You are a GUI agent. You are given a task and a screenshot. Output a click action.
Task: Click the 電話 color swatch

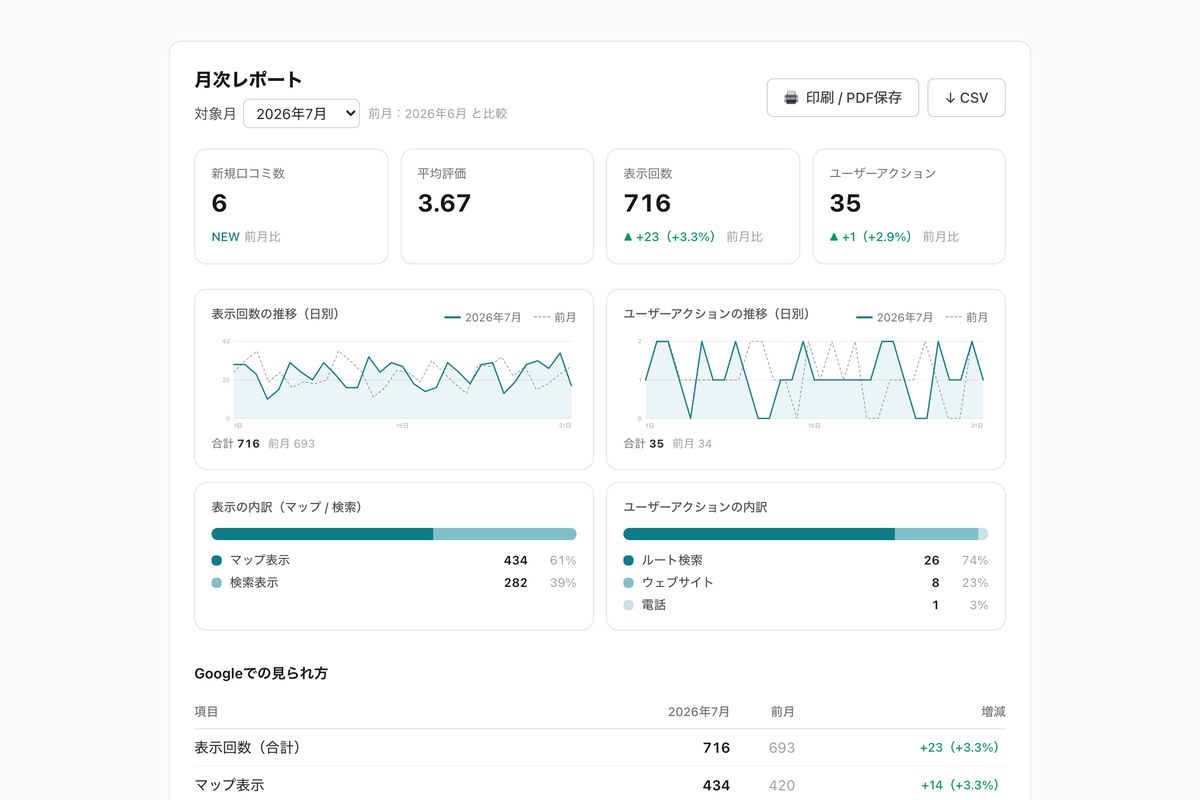(628, 605)
